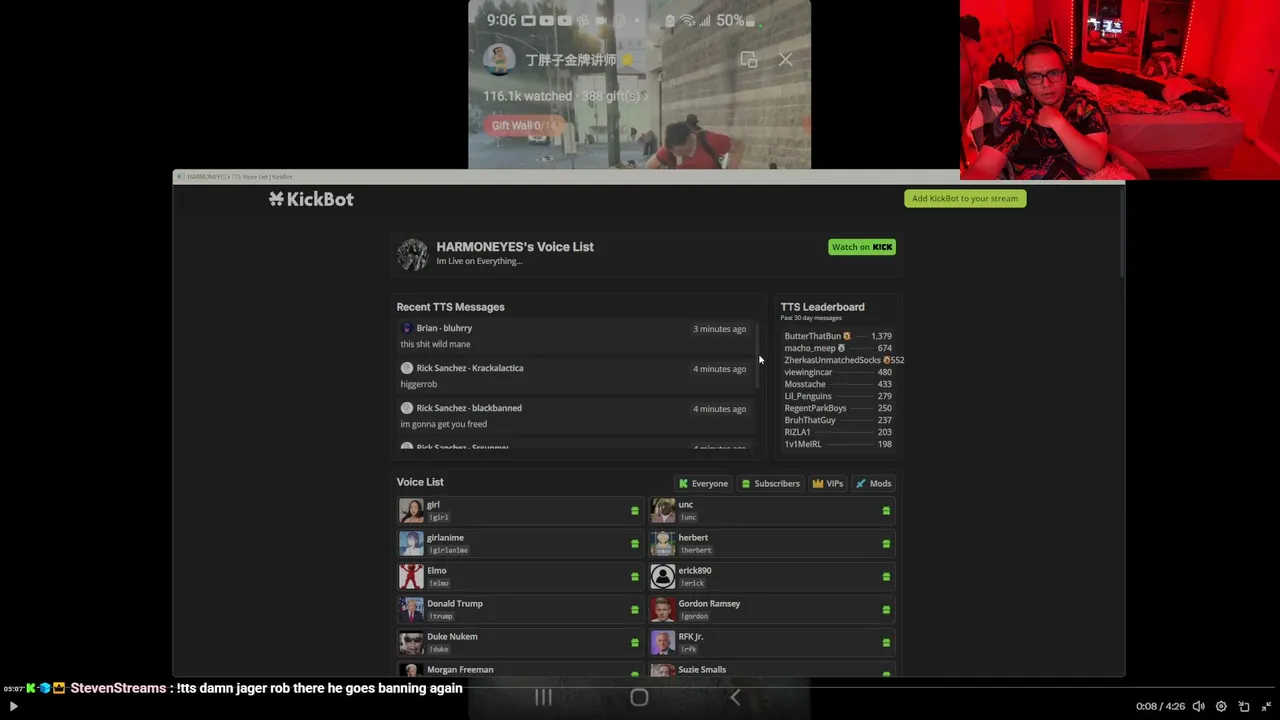Click the !gordon command tag
This screenshot has width=1280, height=720.
693,616
